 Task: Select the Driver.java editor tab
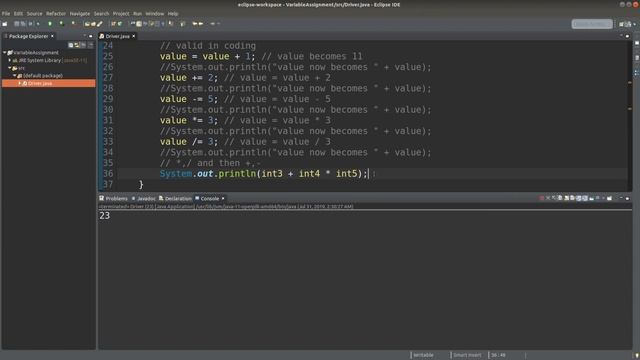coord(117,36)
